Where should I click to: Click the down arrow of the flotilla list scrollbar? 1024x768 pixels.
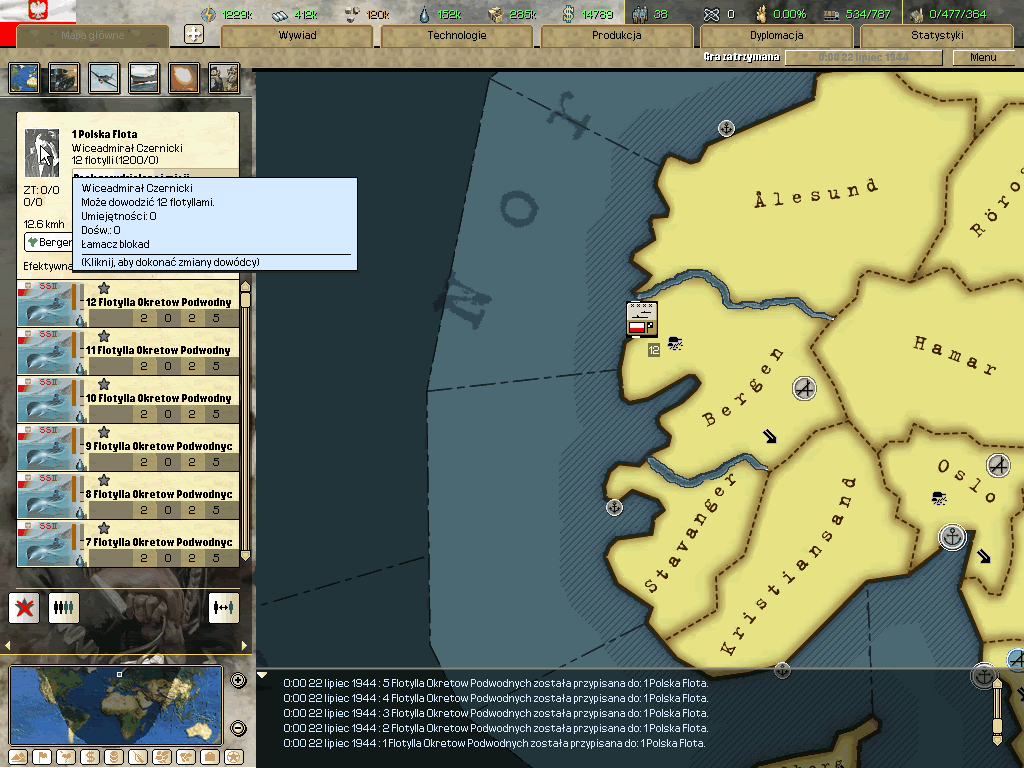tap(246, 556)
